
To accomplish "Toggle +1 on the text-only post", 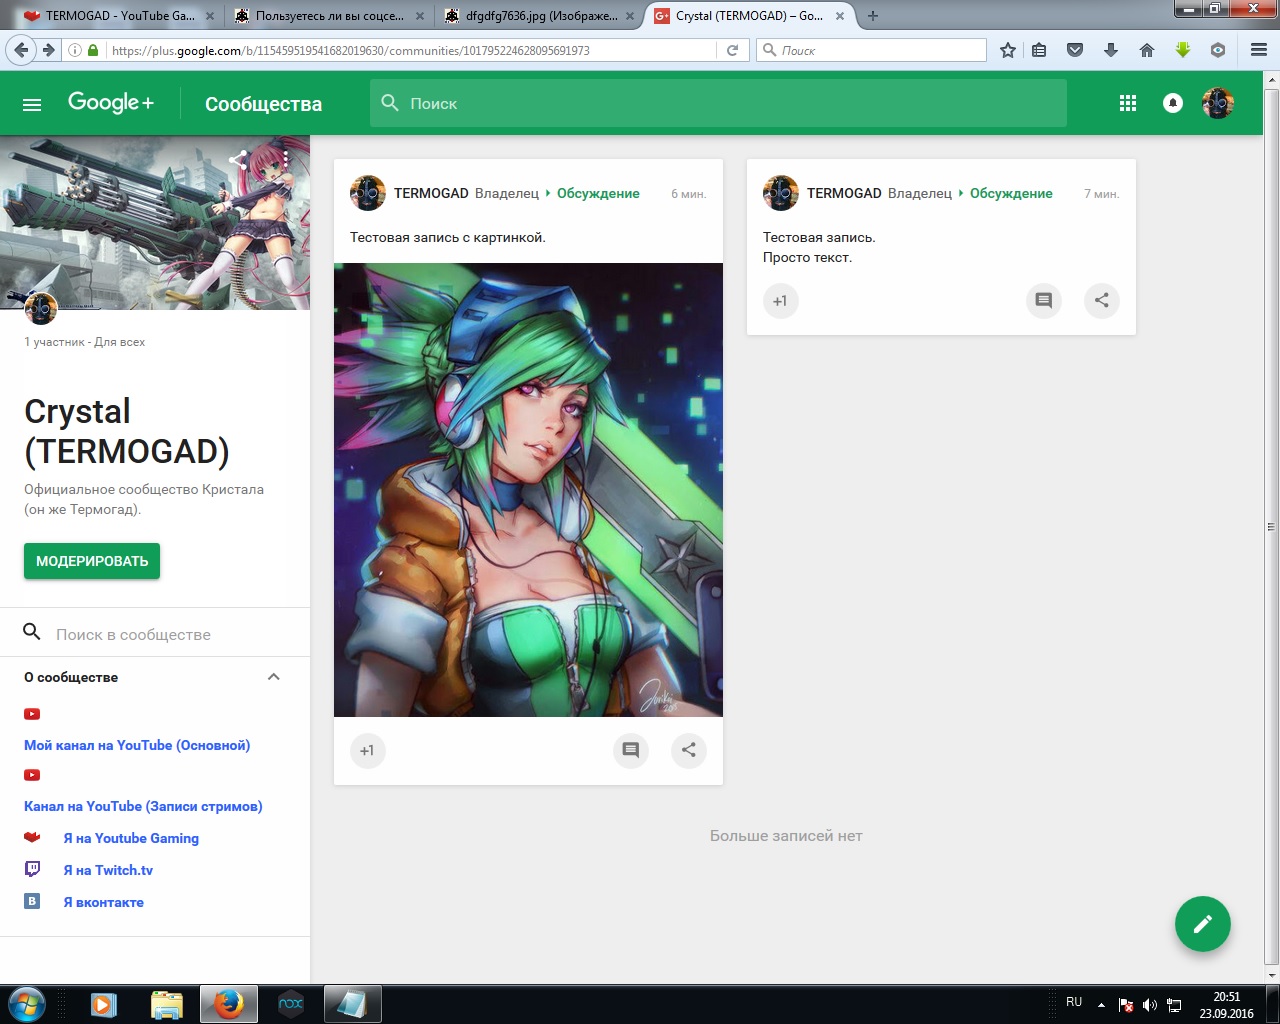I will 780,300.
